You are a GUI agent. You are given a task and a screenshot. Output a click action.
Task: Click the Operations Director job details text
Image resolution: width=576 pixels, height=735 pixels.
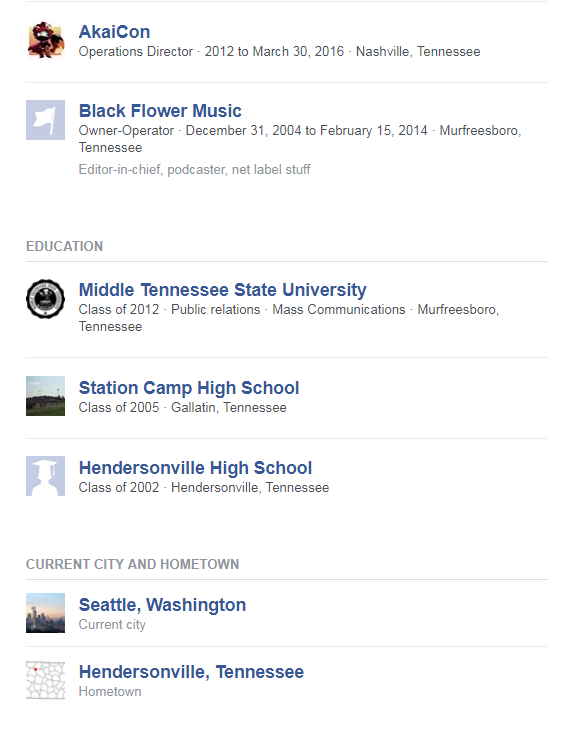[279, 52]
